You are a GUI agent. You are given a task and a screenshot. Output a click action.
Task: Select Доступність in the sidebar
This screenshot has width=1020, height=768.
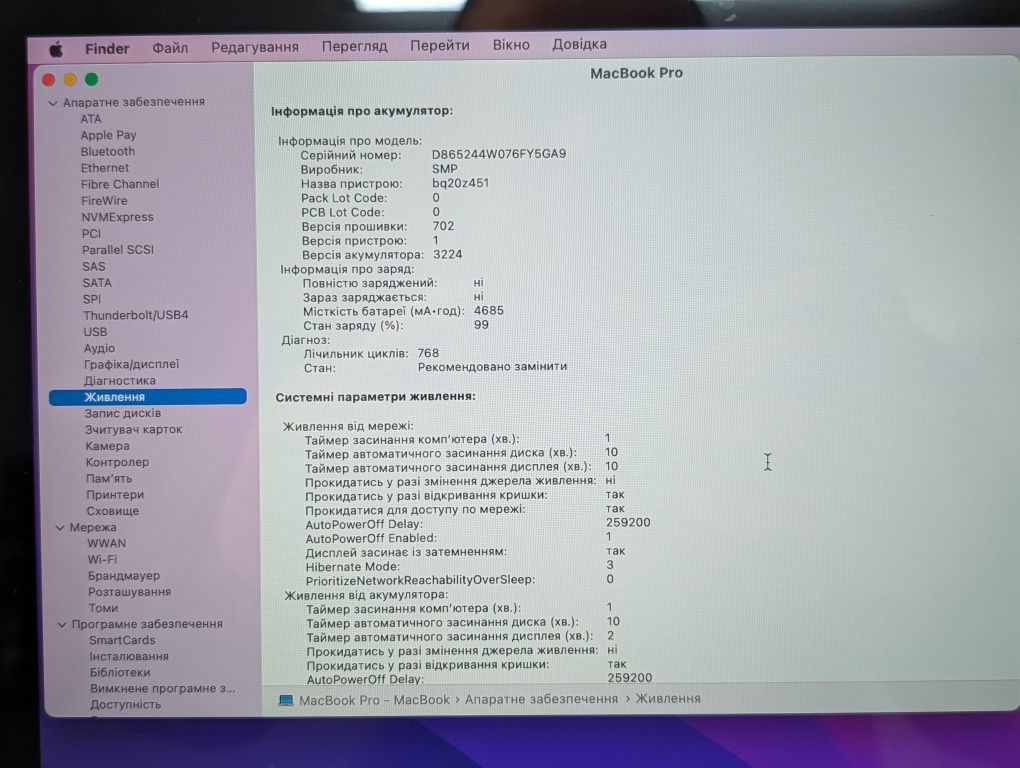tap(126, 705)
